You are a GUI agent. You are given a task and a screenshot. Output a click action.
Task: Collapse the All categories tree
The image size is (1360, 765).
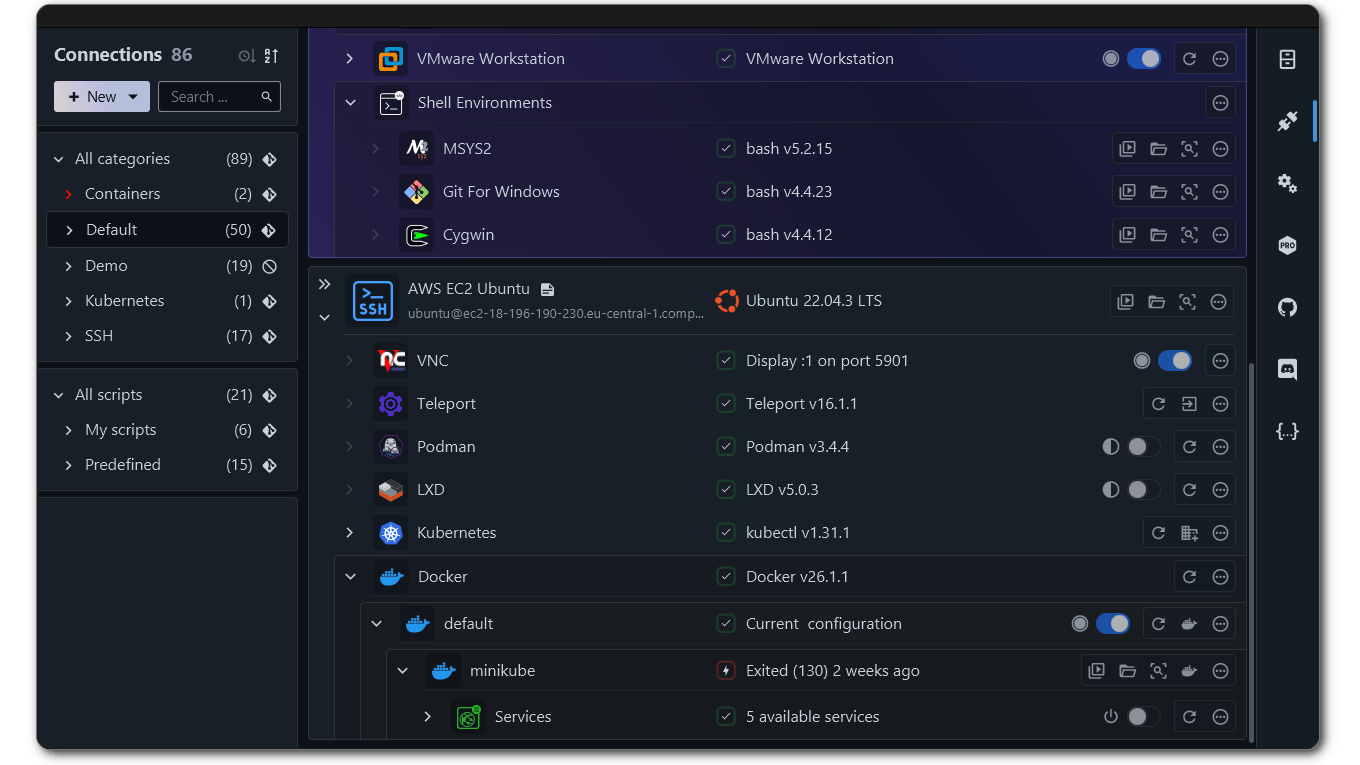click(x=58, y=159)
